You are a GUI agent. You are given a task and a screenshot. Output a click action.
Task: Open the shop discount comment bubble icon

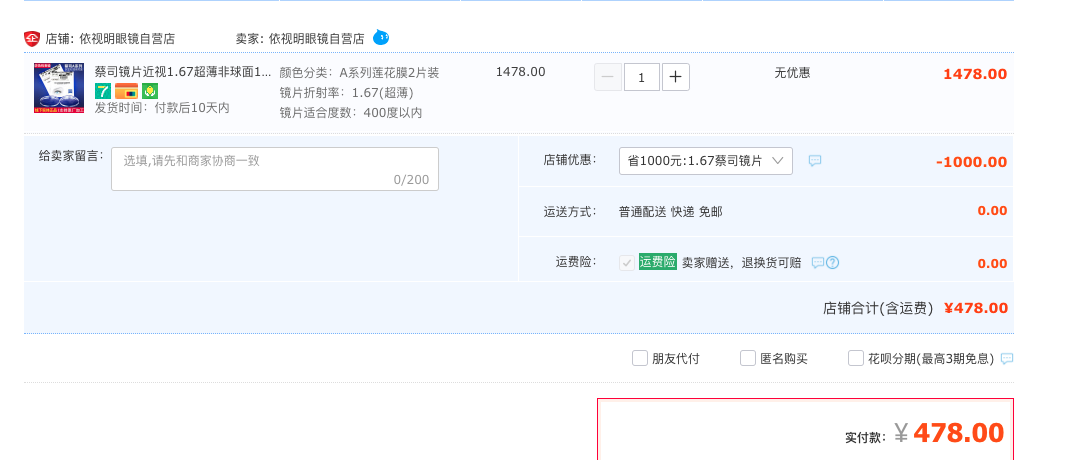click(815, 160)
